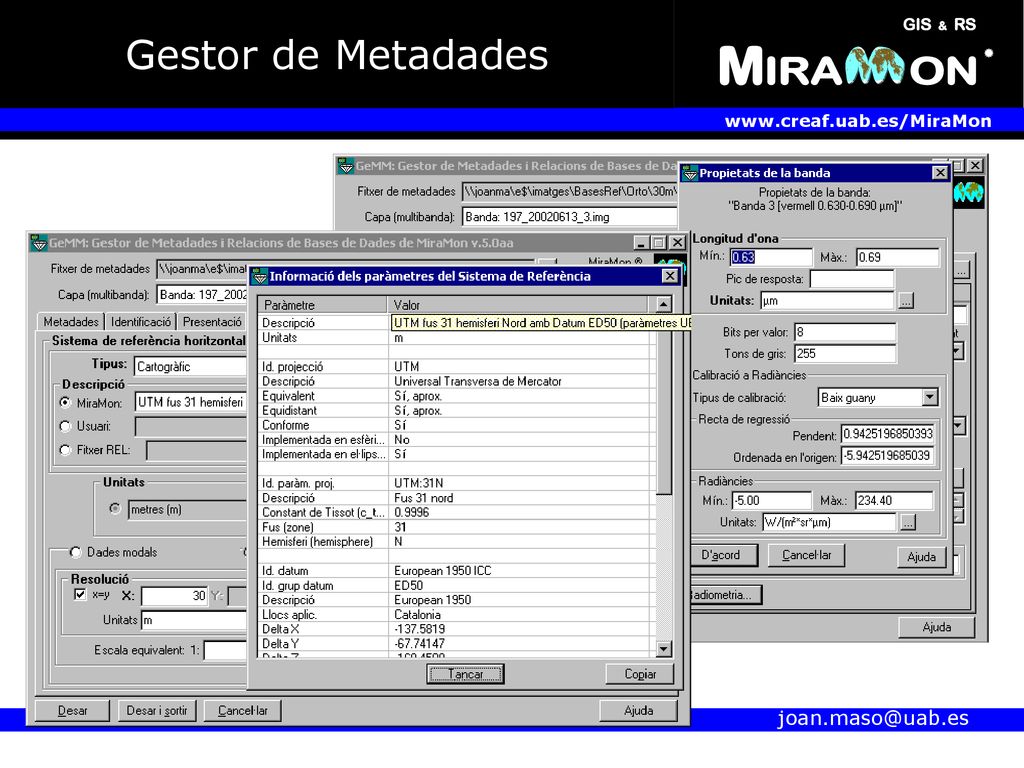The height and width of the screenshot is (768, 1024).
Task: Select the Hemisferi (hemisphere) row
Action: pyautogui.click(x=456, y=542)
